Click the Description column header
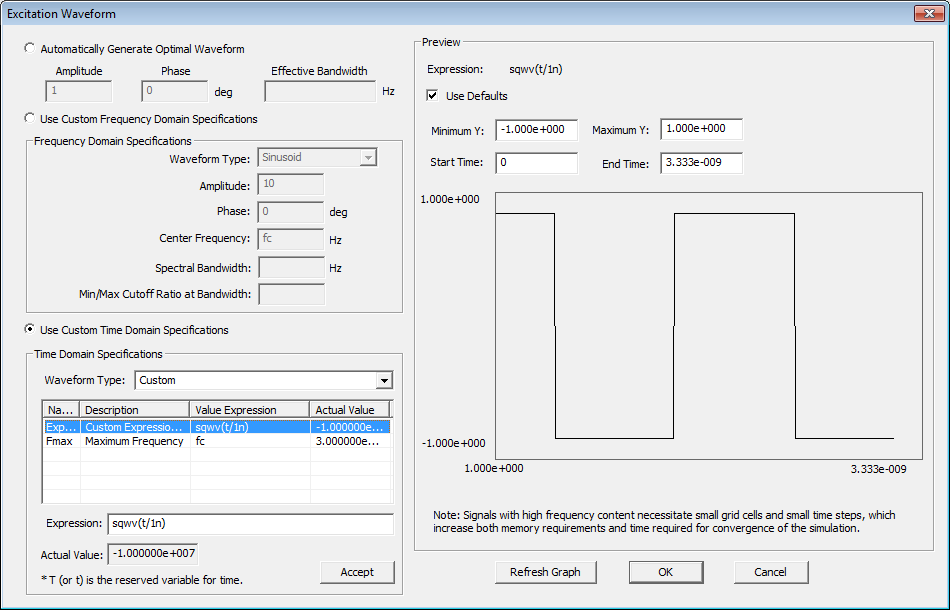The height and width of the screenshot is (610, 950). 134,410
